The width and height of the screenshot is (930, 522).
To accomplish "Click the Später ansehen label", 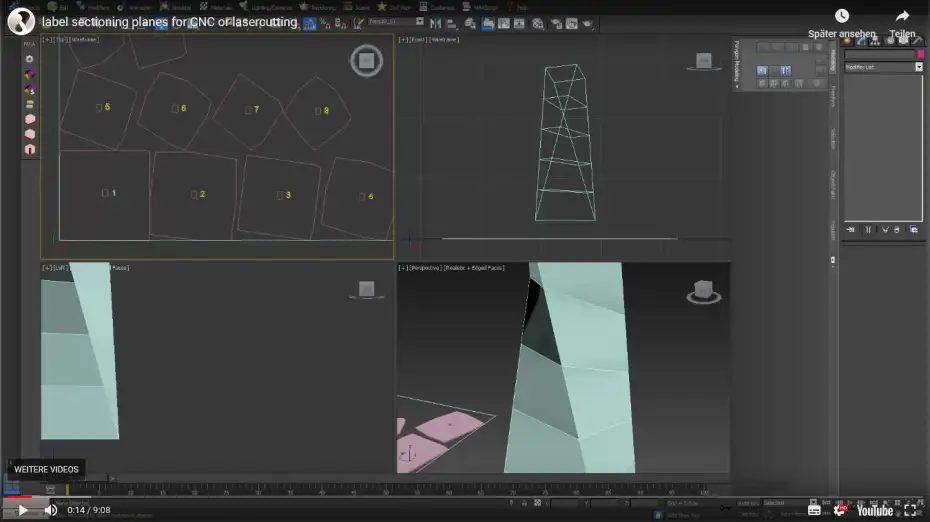I will tap(842, 34).
